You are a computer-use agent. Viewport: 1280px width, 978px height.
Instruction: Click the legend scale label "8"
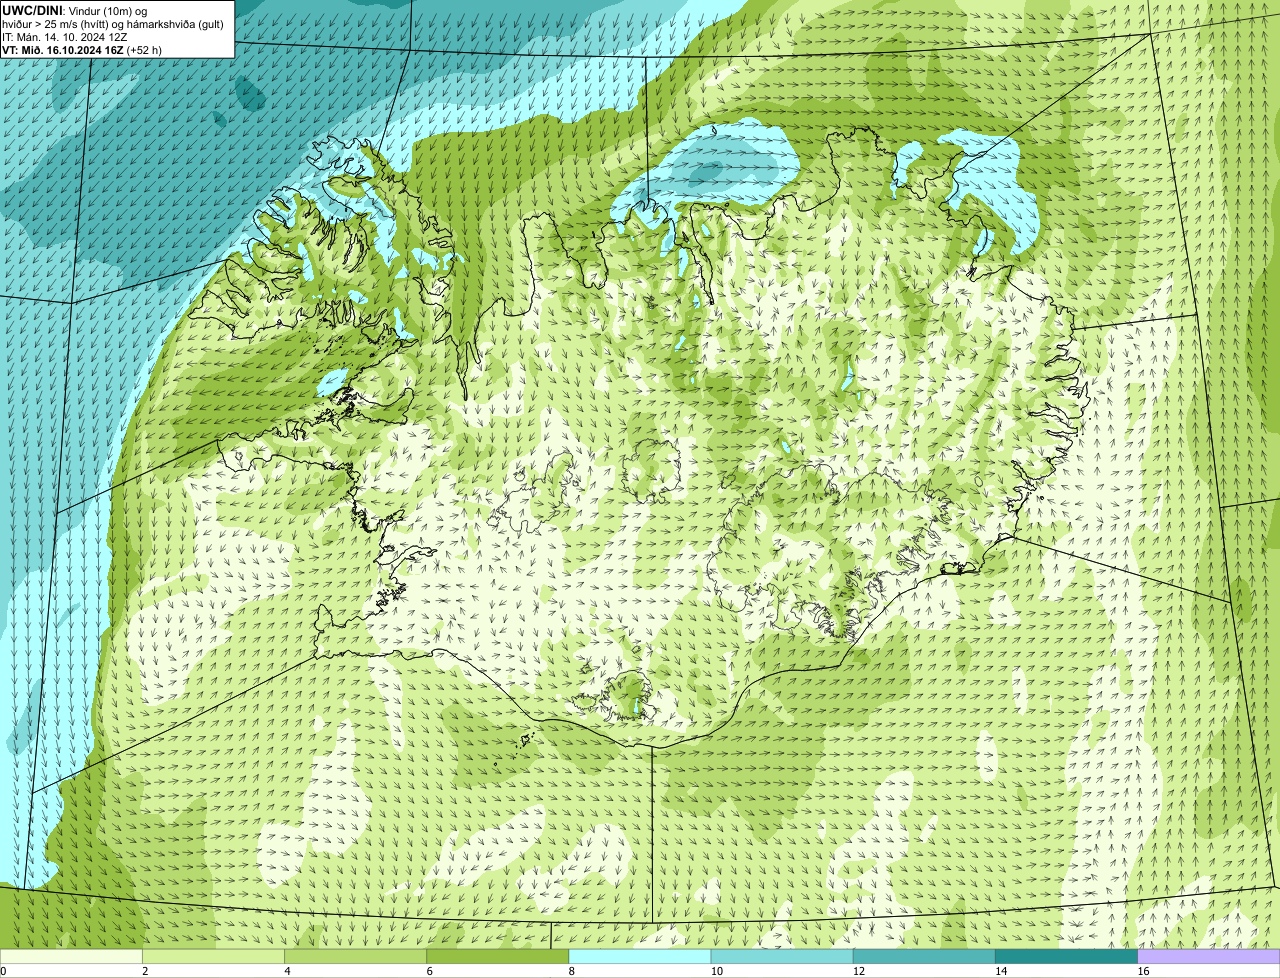(571, 971)
